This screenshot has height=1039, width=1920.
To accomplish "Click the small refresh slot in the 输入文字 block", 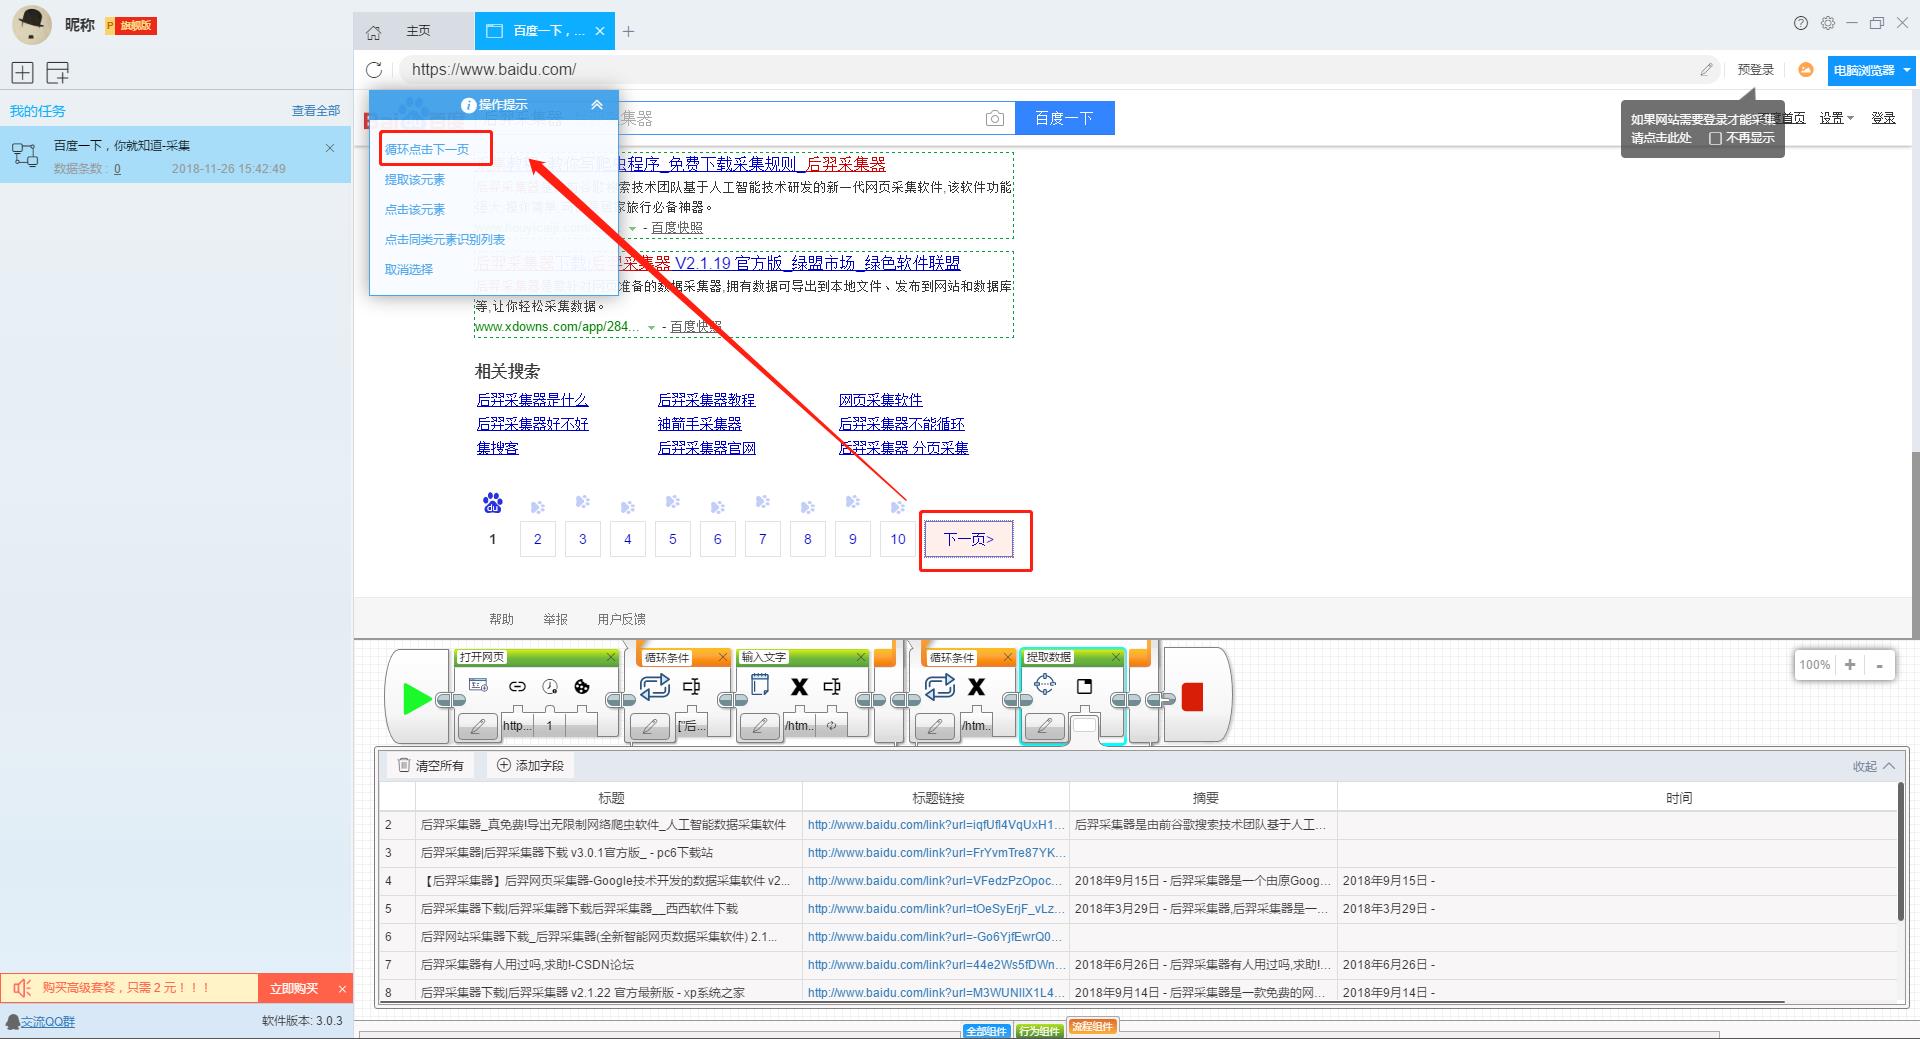I will pyautogui.click(x=831, y=726).
